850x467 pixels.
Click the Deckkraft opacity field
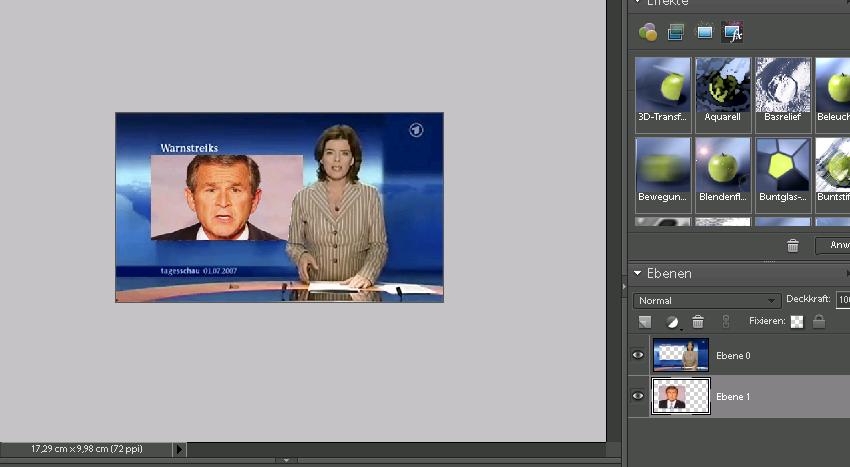[x=843, y=300]
